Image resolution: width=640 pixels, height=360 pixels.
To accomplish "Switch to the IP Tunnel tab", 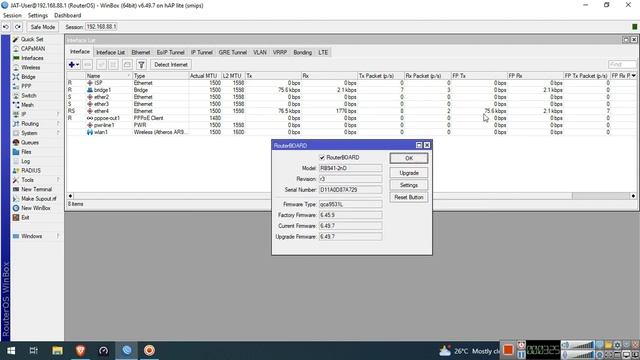I will click(202, 53).
